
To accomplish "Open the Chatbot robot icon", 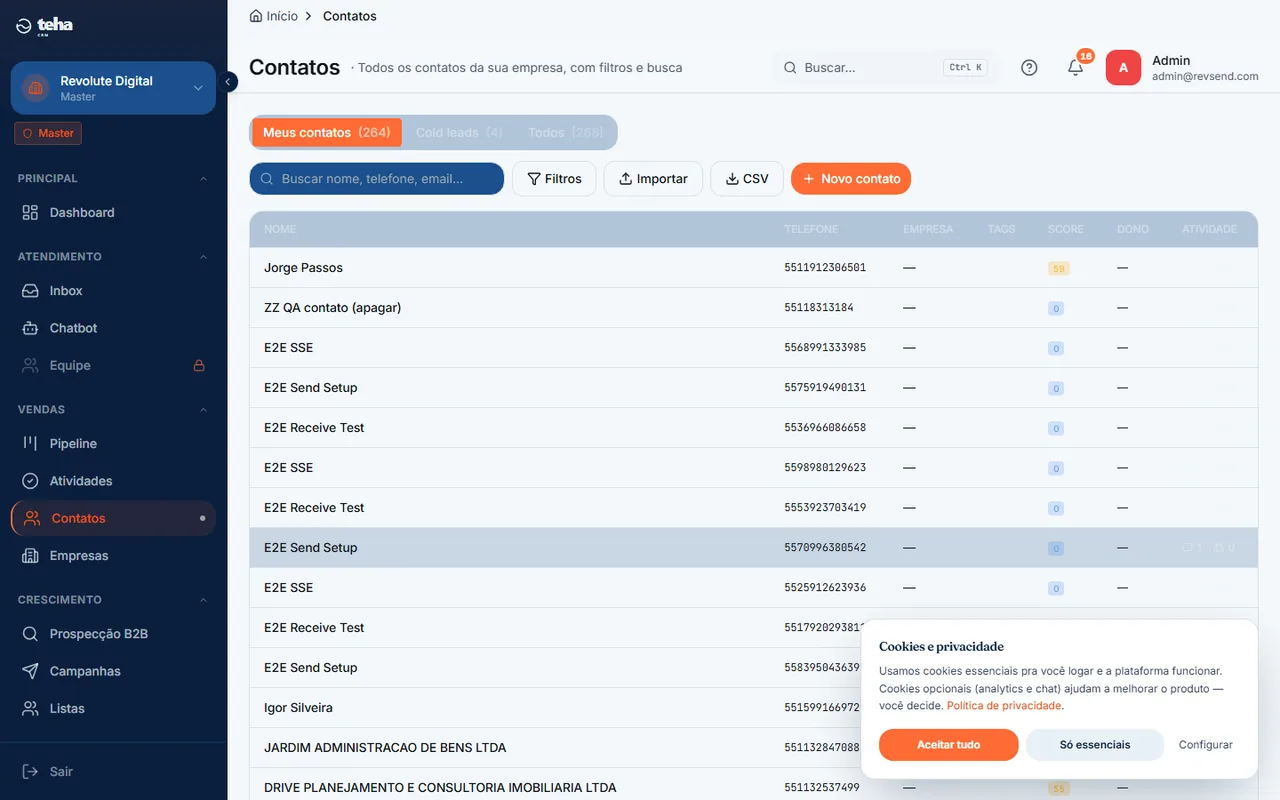I will (30, 328).
